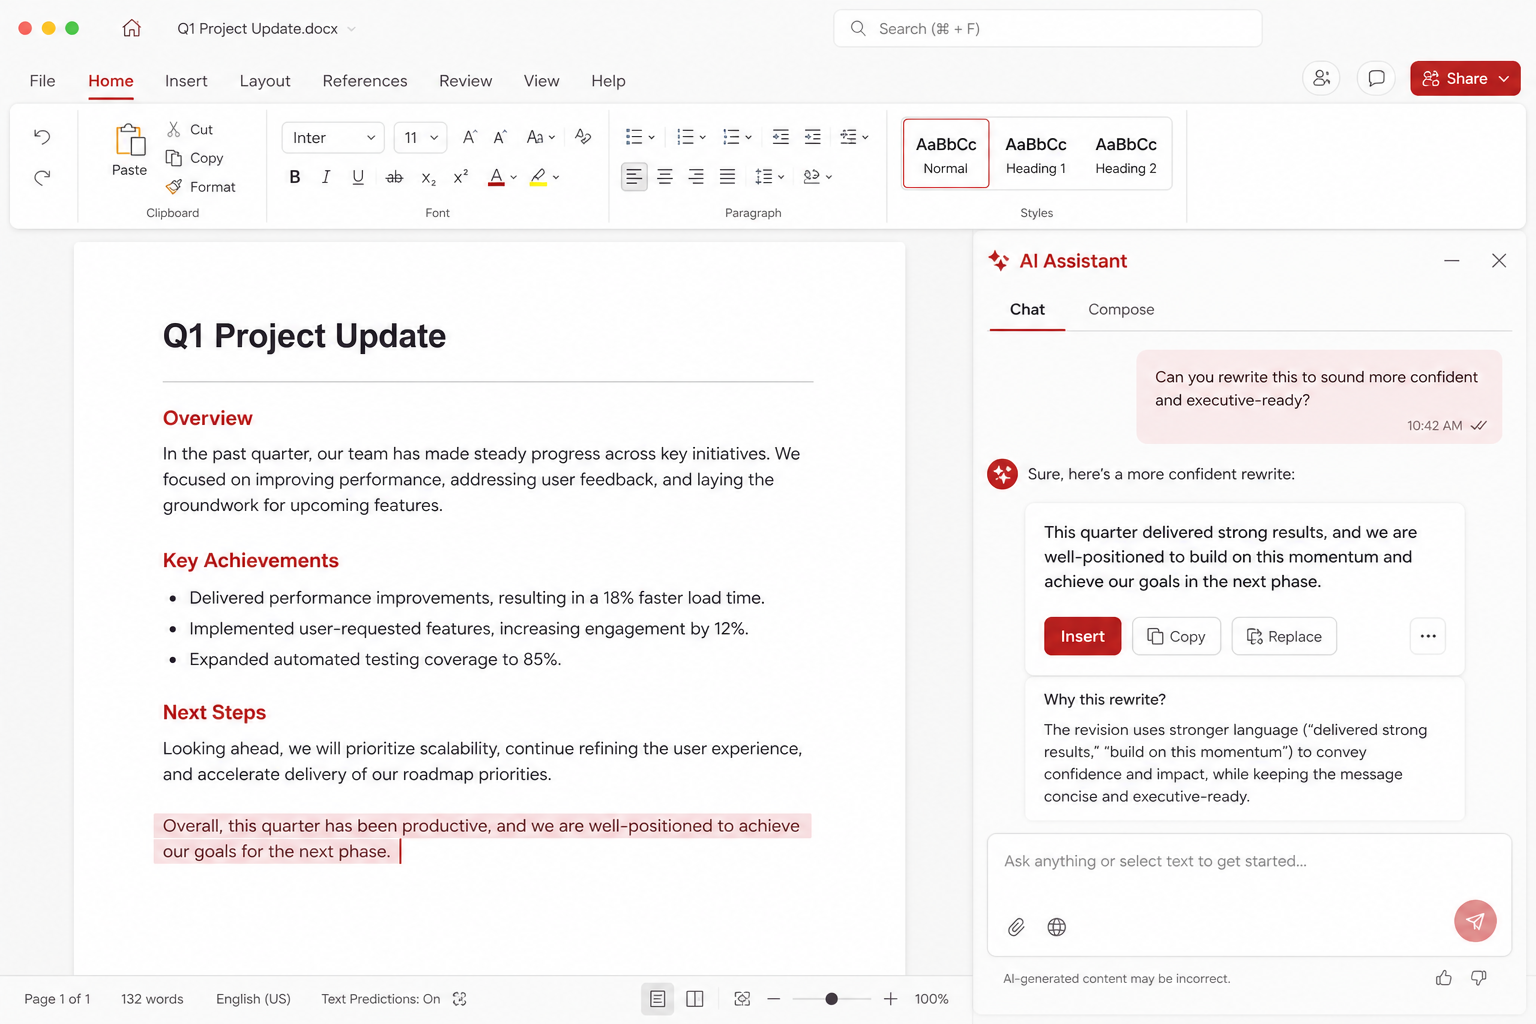Cut the selected text
The width and height of the screenshot is (1536, 1024).
tap(190, 129)
